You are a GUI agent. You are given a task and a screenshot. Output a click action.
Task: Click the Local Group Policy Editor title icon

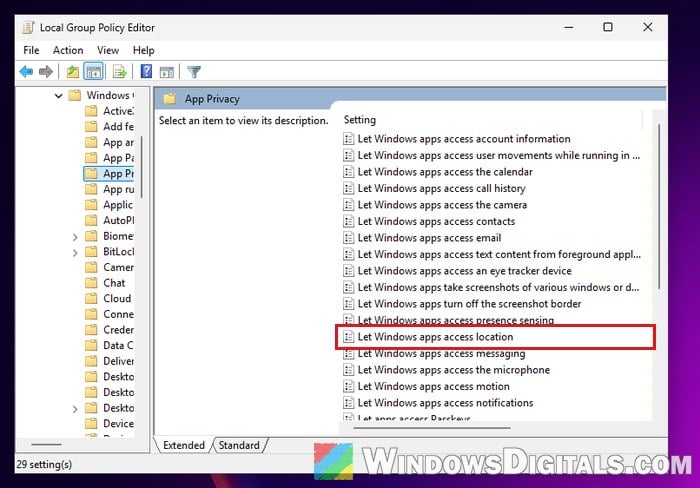click(x=29, y=28)
